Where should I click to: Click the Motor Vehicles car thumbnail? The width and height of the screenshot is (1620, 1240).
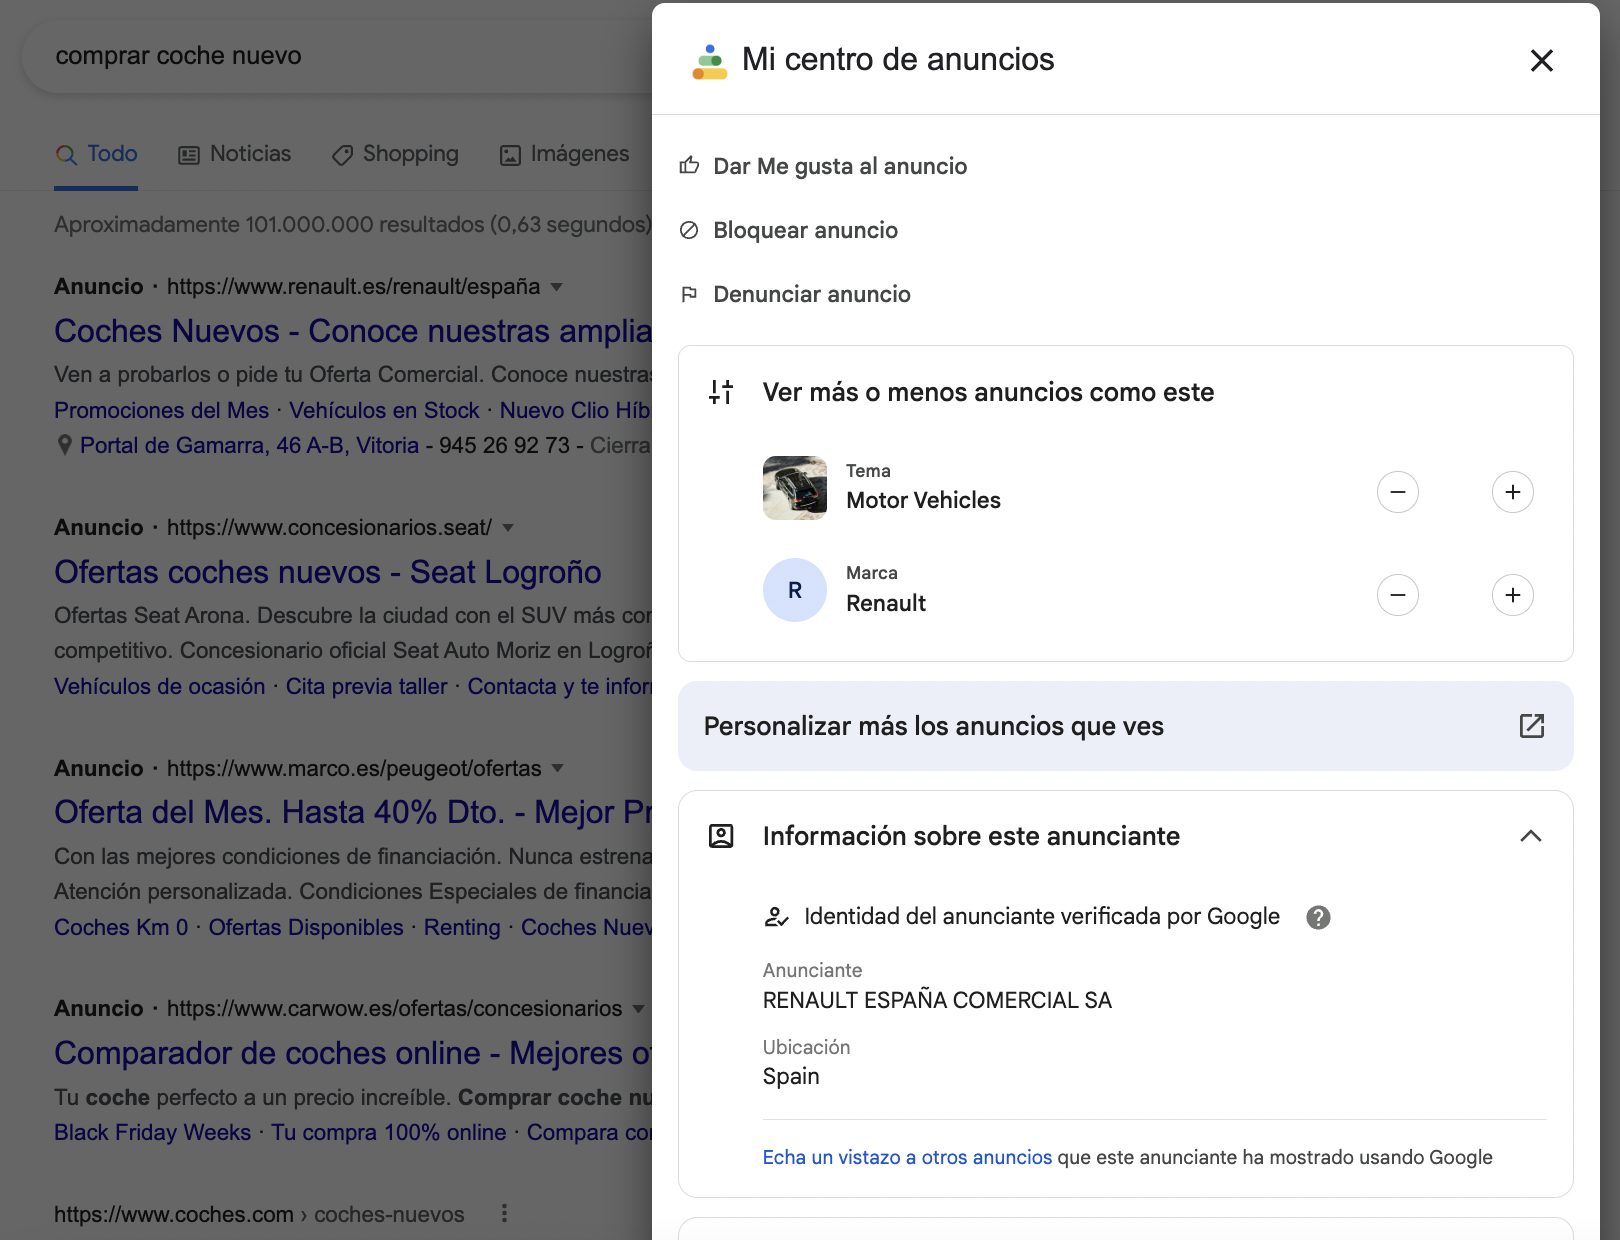pos(795,488)
